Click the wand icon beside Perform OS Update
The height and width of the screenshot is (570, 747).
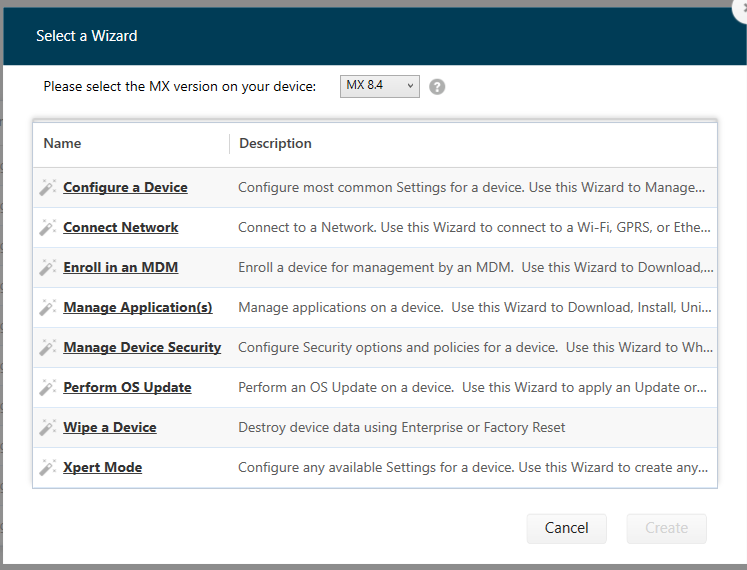tap(47, 387)
